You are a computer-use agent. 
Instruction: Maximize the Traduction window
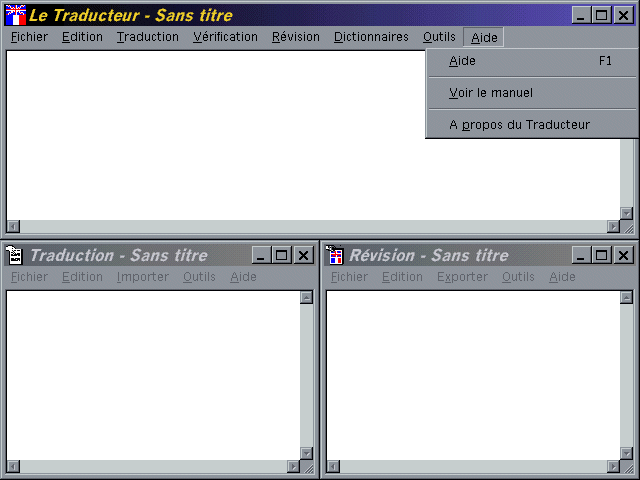pyautogui.click(x=281, y=256)
